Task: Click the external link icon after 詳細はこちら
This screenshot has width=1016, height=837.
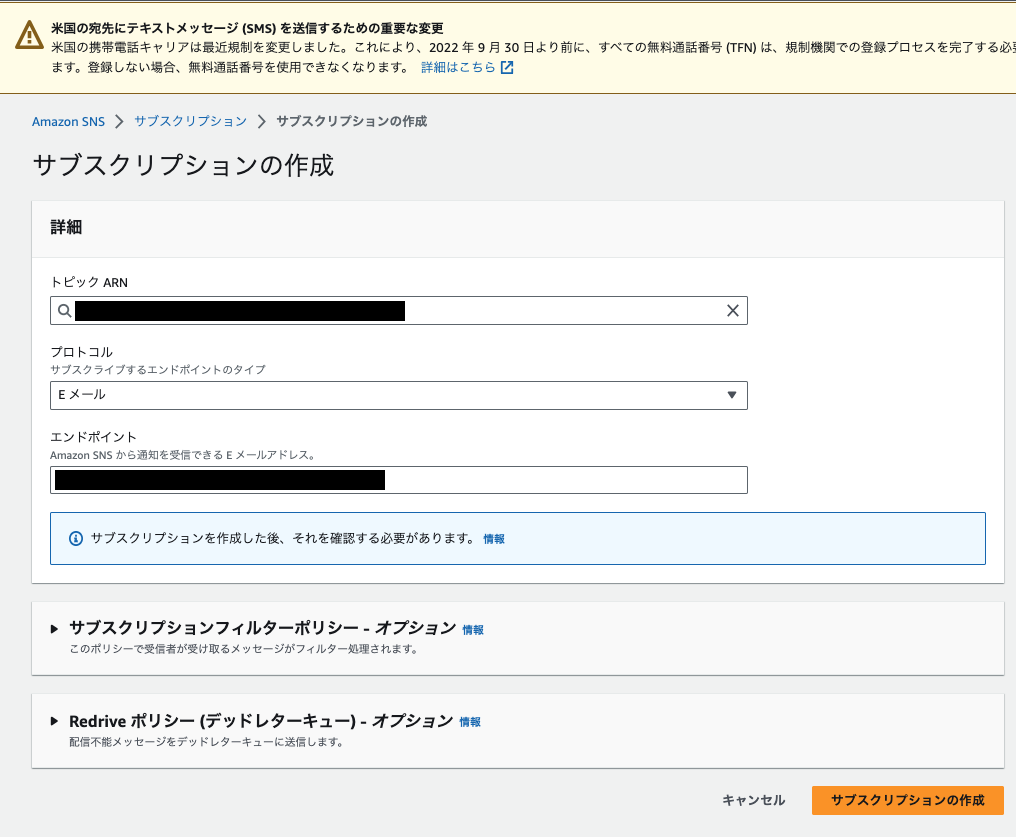Action: click(x=505, y=66)
